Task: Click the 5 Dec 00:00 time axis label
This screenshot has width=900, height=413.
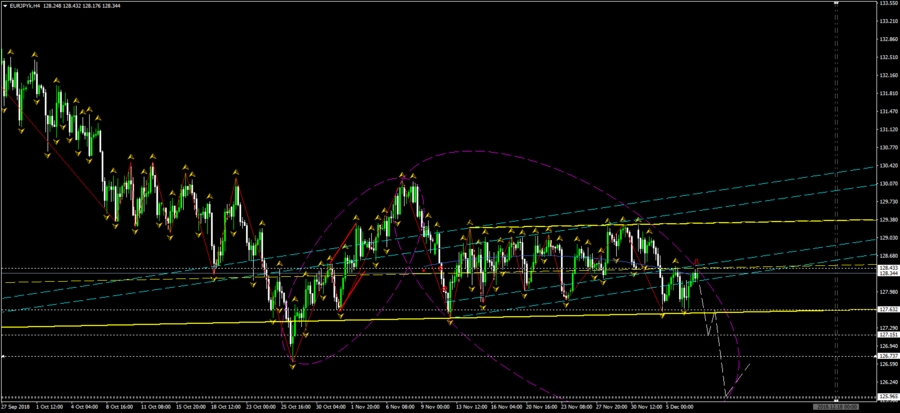Action: tap(679, 407)
